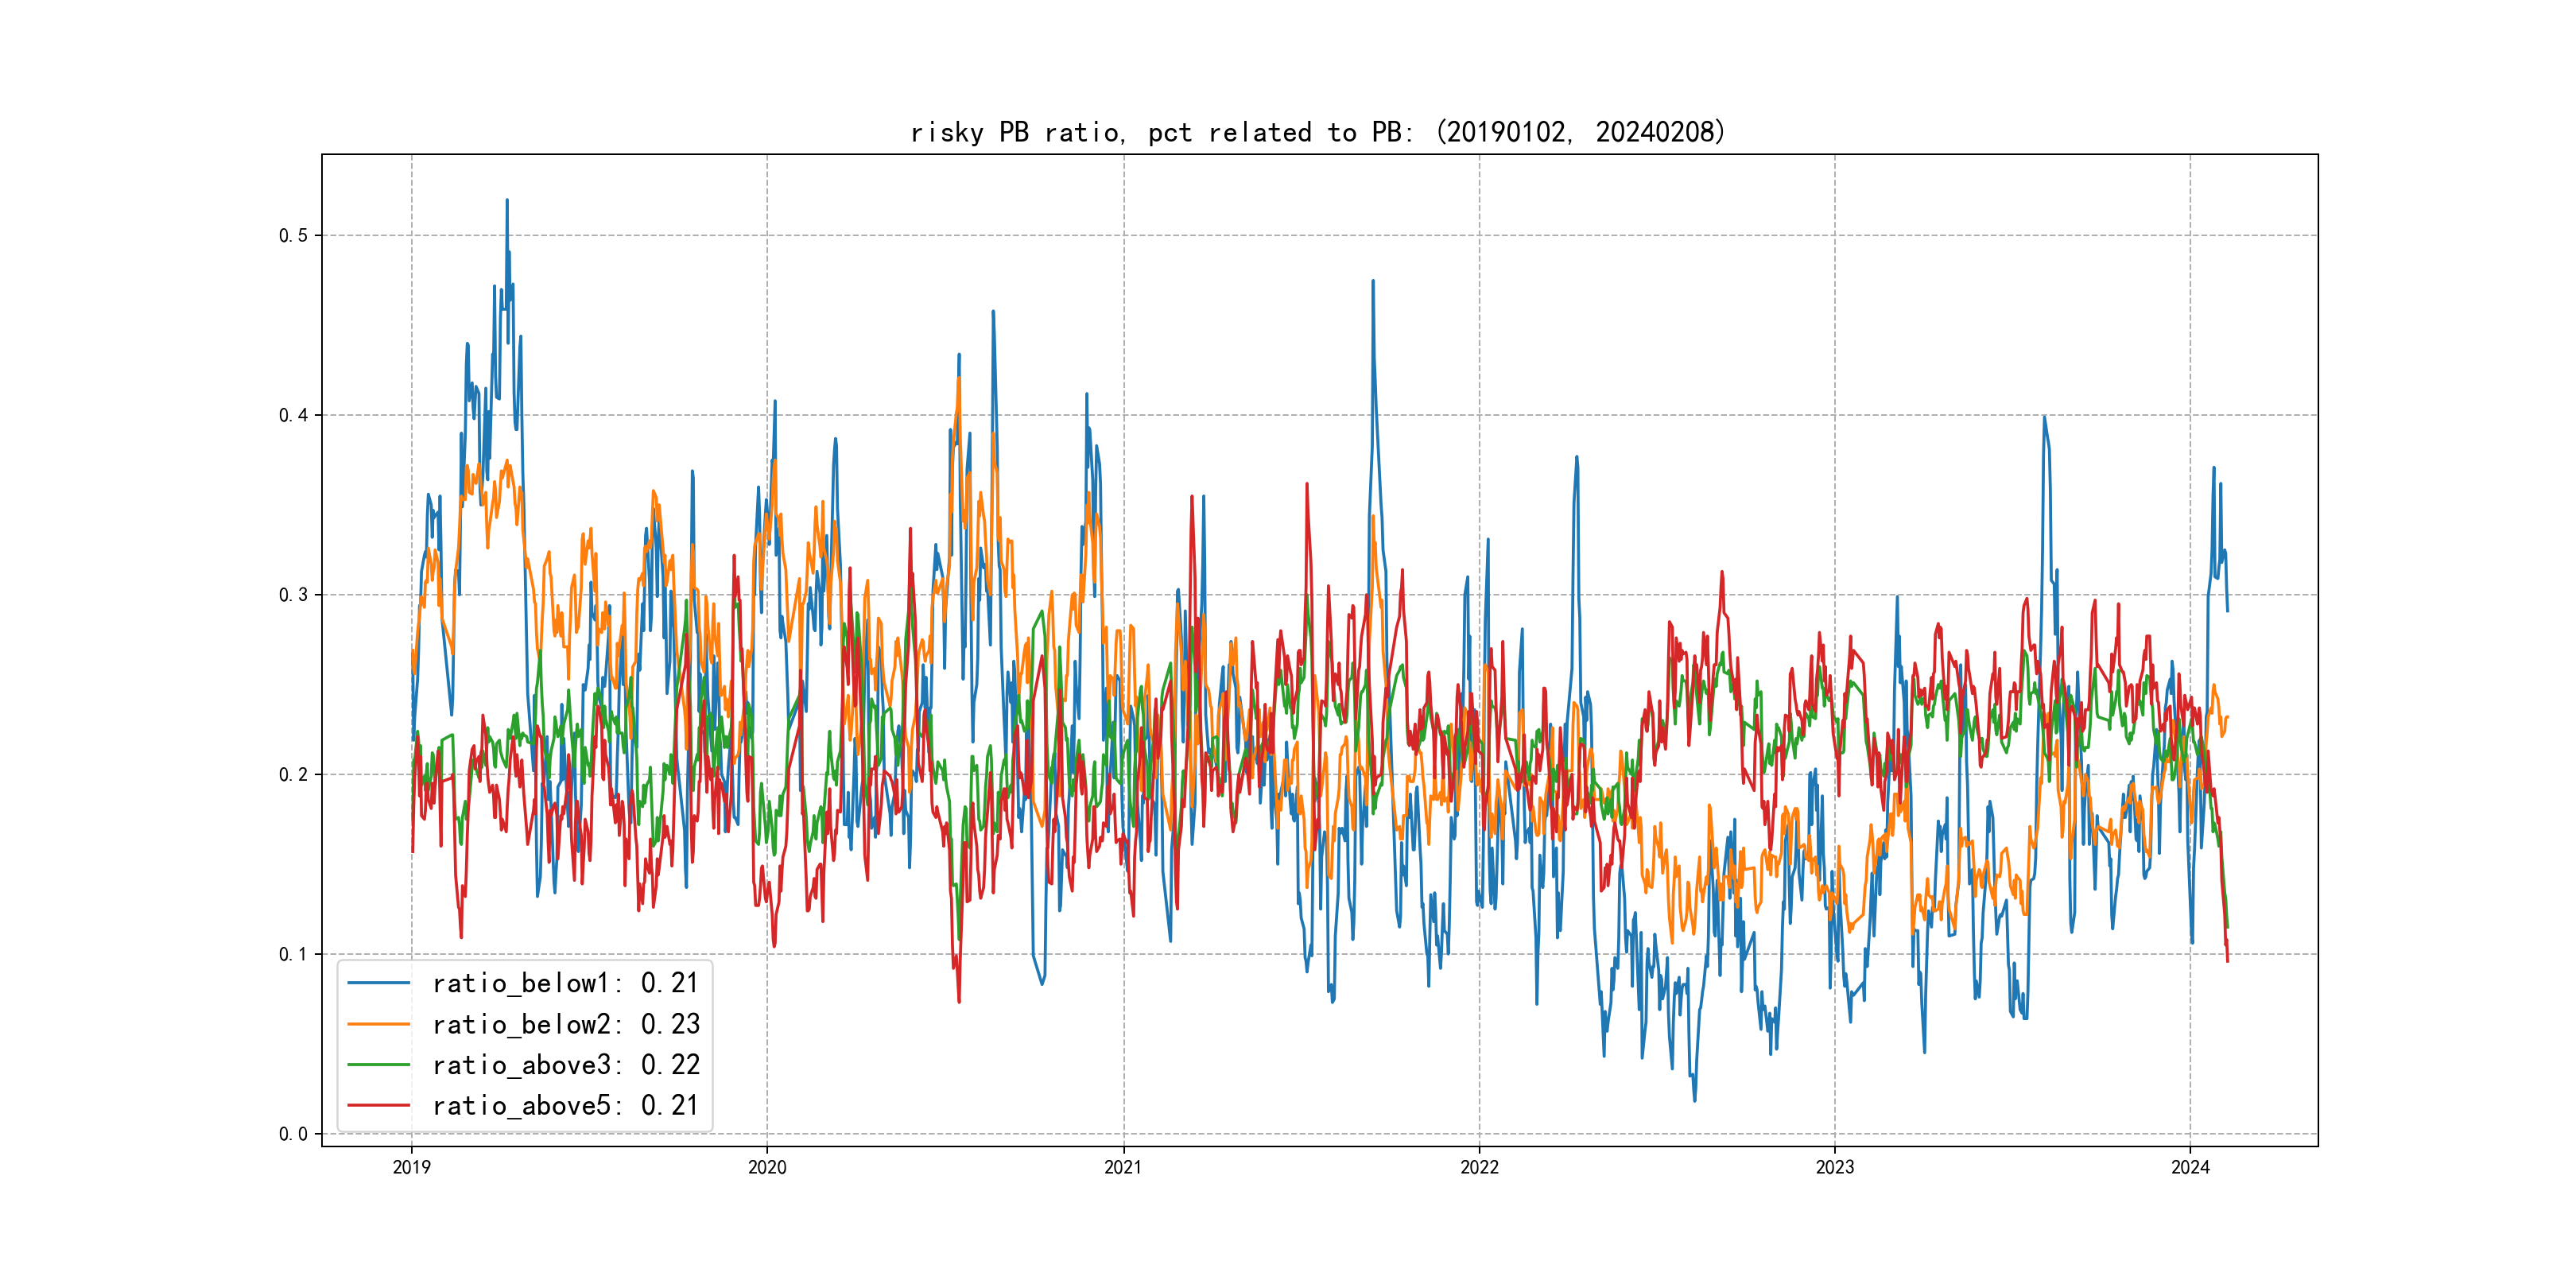Click the 2022 x-axis tick label
Image resolution: width=2576 pixels, height=1288 pixels.
[x=1479, y=1167]
